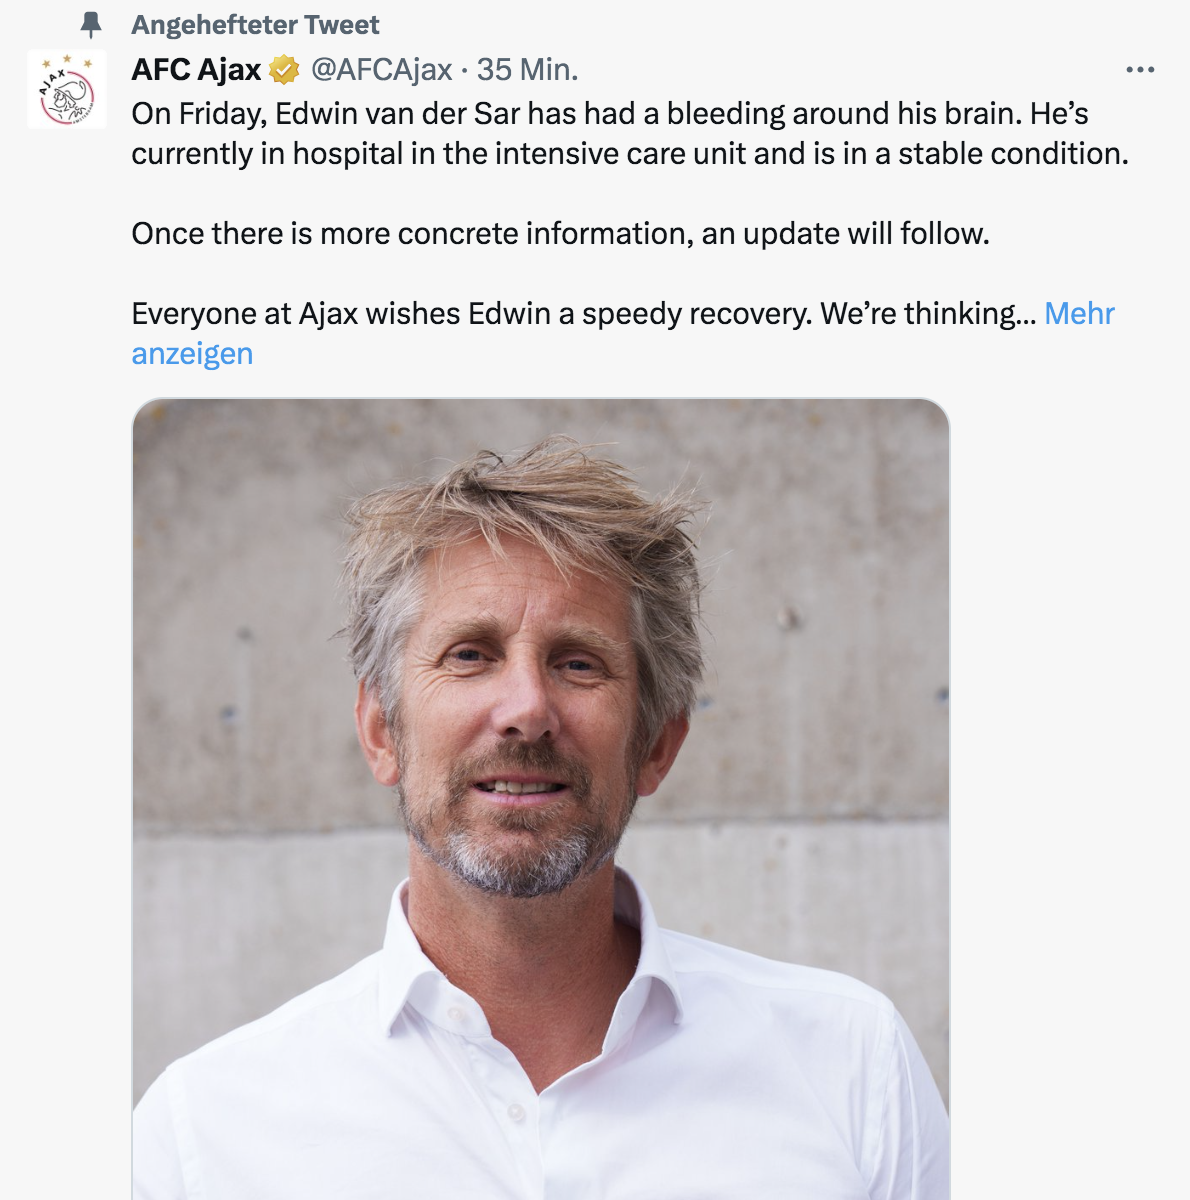Image resolution: width=1190 pixels, height=1200 pixels.
Task: Open the three-dot more options menu
Action: 1139,70
